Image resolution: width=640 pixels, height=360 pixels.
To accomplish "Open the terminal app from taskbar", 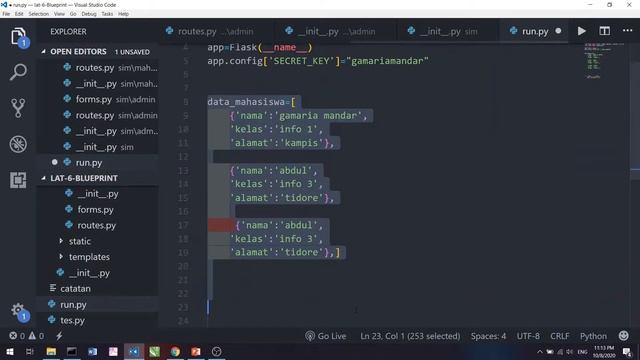I will [x=72, y=351].
